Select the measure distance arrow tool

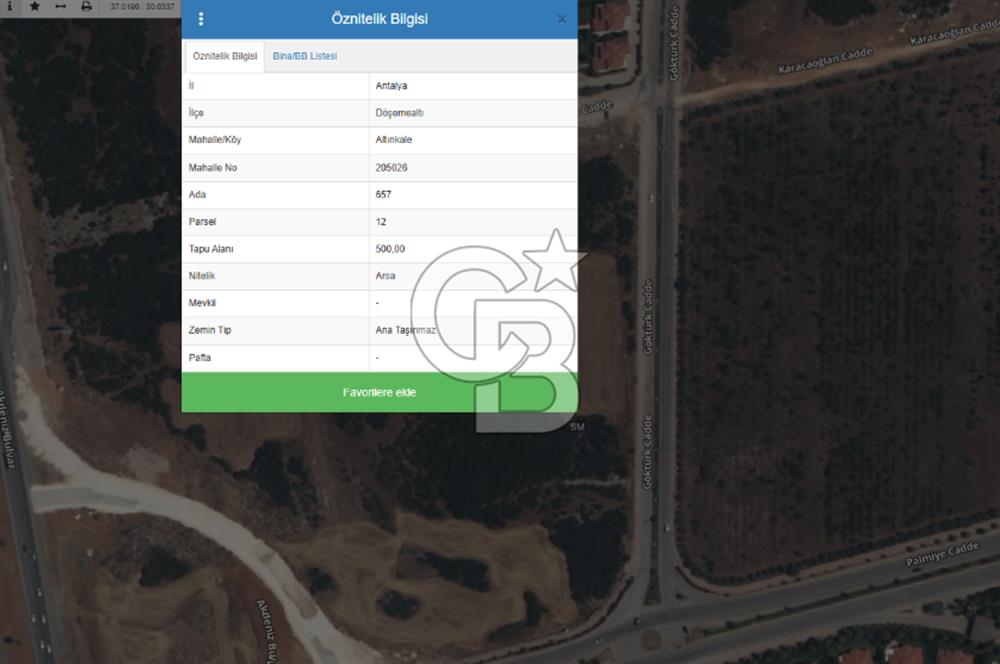60,6
